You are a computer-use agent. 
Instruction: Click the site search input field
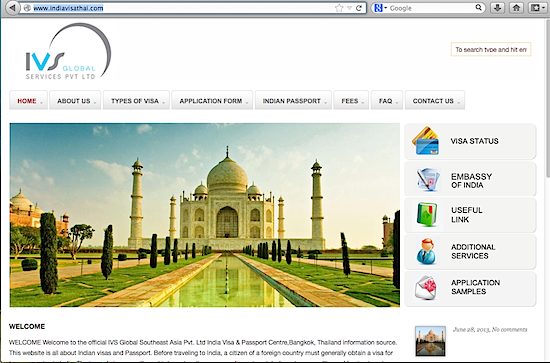(x=491, y=49)
